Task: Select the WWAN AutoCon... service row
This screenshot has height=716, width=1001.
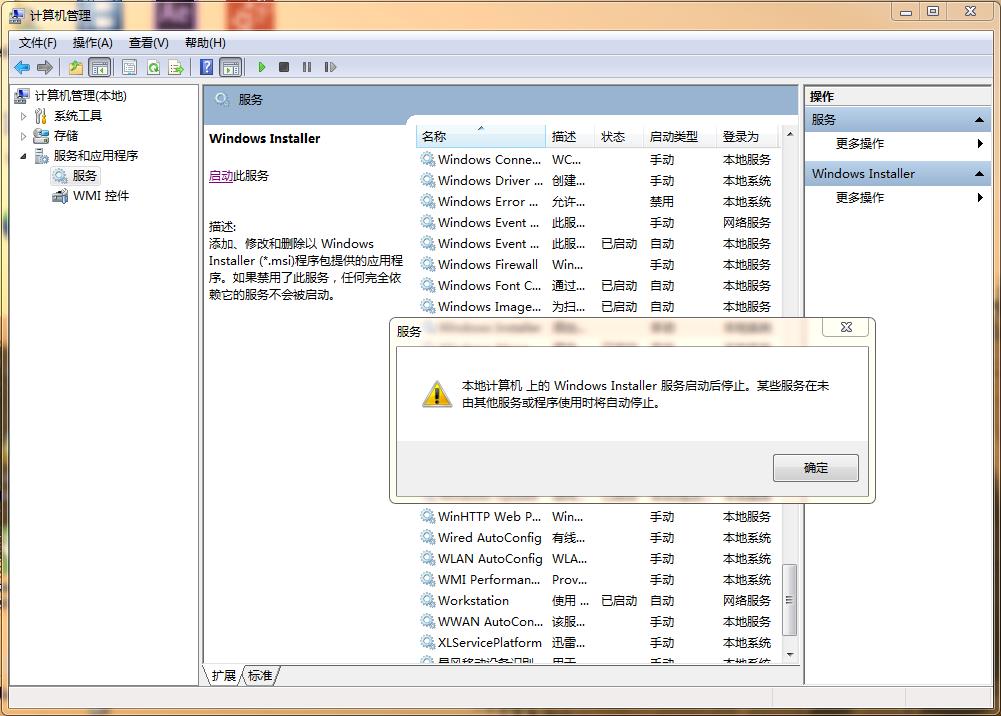Action: coord(597,622)
